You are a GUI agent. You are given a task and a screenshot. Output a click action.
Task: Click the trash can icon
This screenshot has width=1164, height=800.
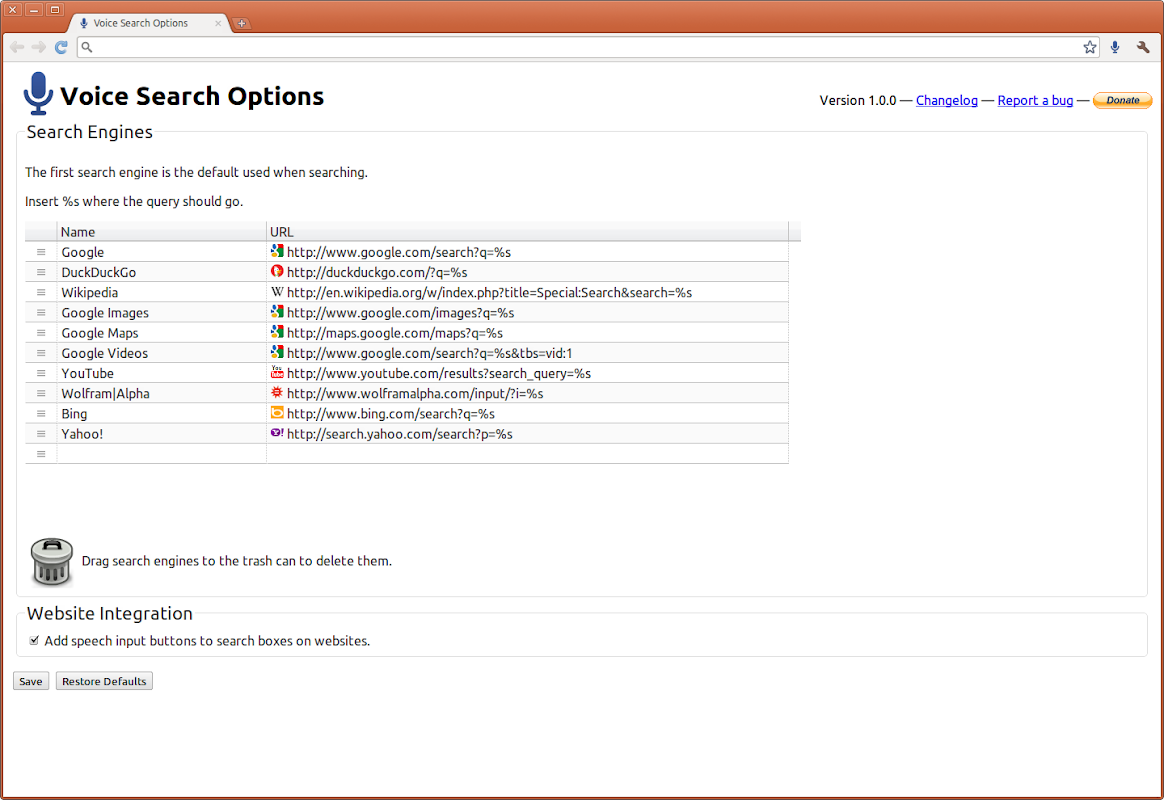51,562
